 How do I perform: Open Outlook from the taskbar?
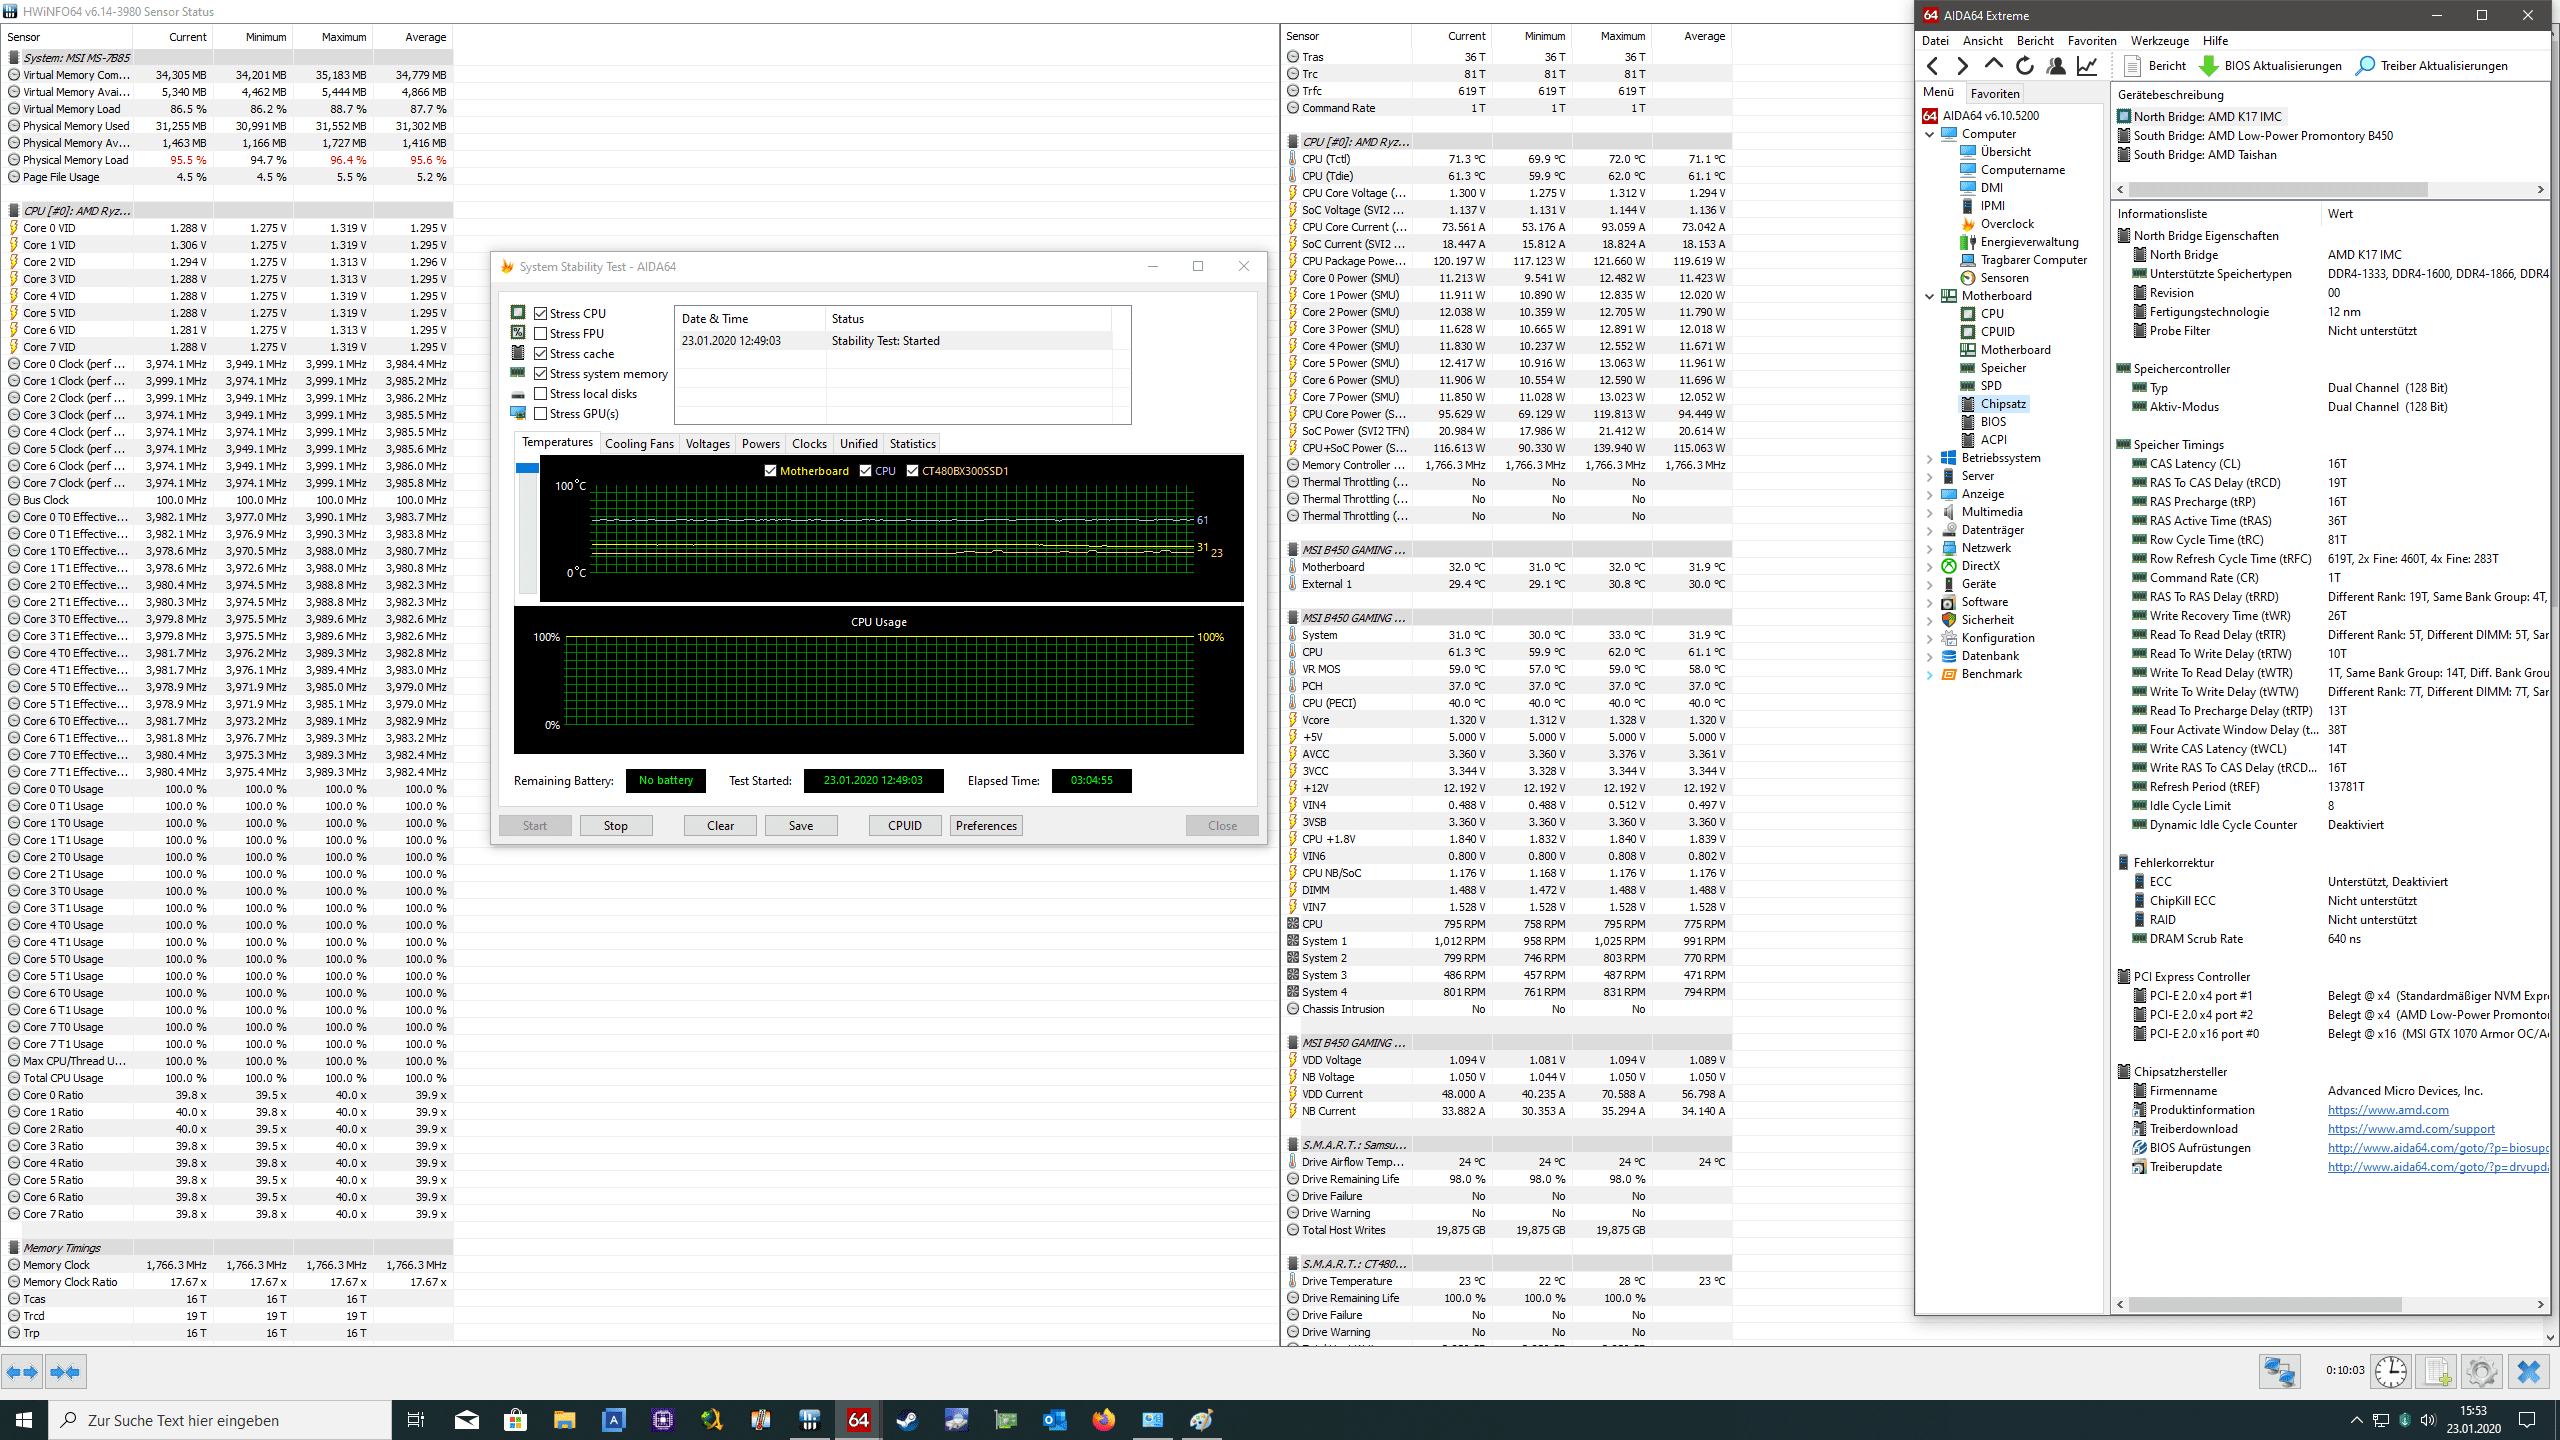[x=1054, y=1420]
